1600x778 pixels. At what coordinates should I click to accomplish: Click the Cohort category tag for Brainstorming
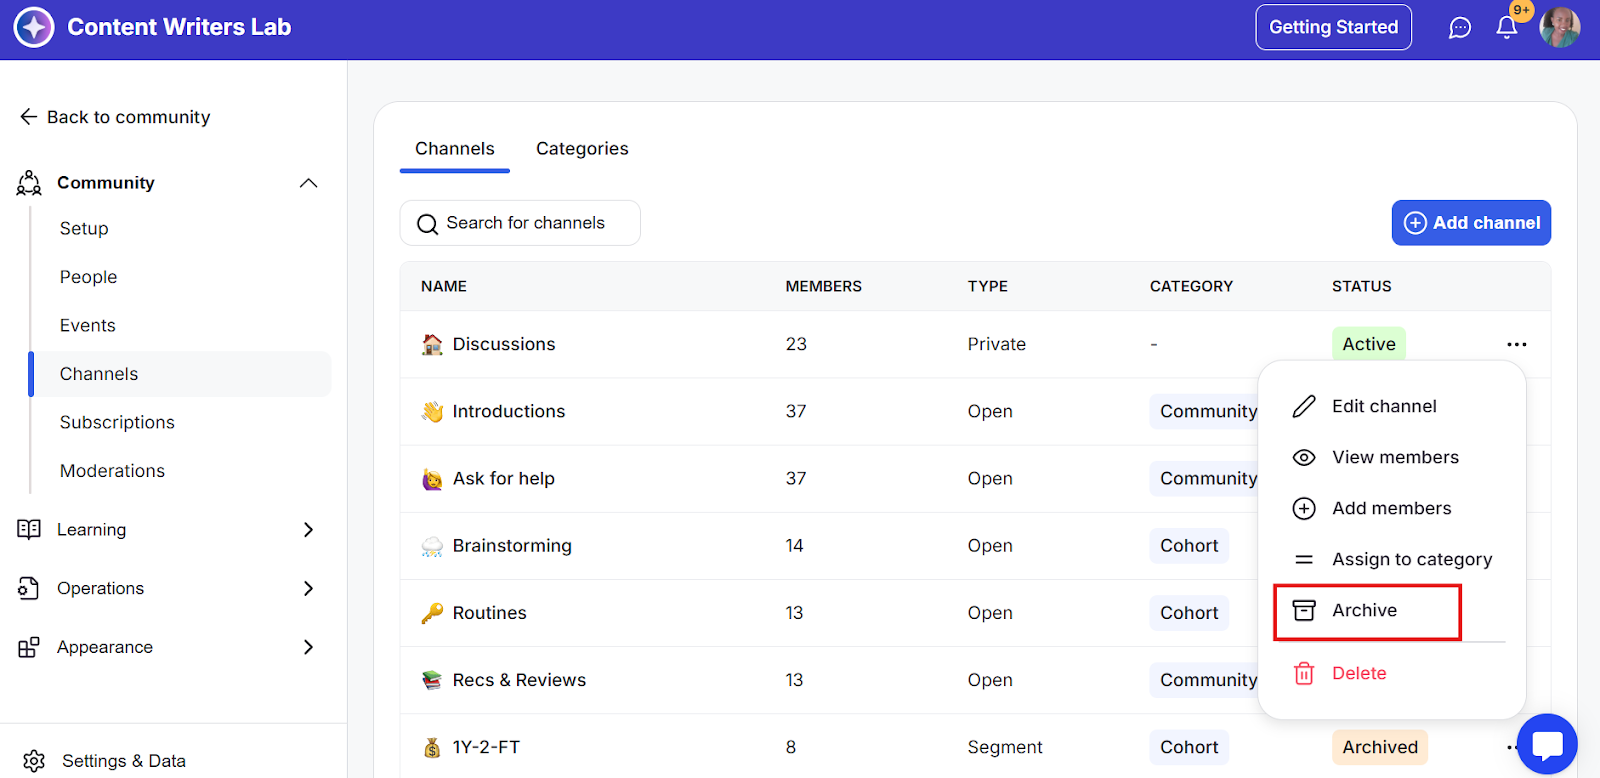[1189, 546]
